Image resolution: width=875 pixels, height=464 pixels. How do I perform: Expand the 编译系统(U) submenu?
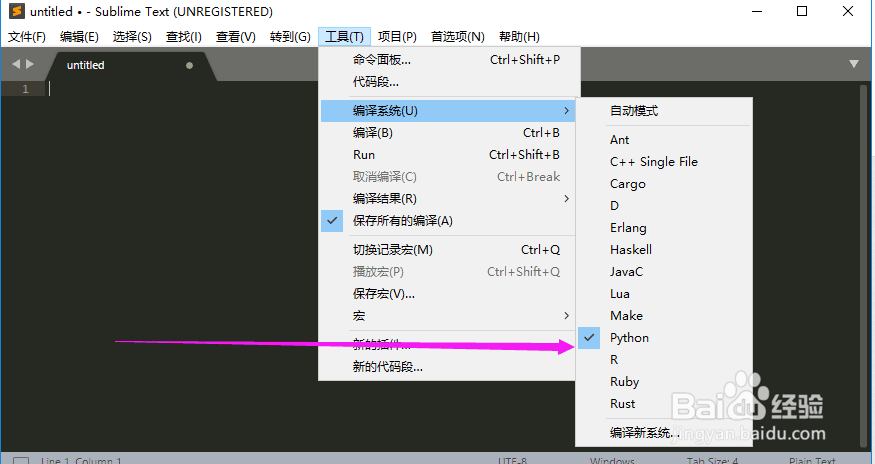click(448, 111)
